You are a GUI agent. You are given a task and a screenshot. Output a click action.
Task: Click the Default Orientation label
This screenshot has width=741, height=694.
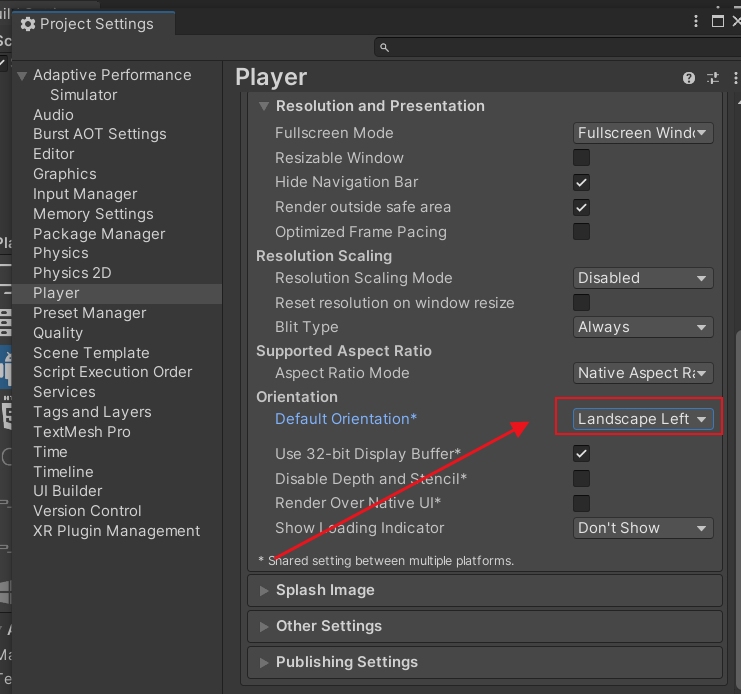click(x=346, y=420)
